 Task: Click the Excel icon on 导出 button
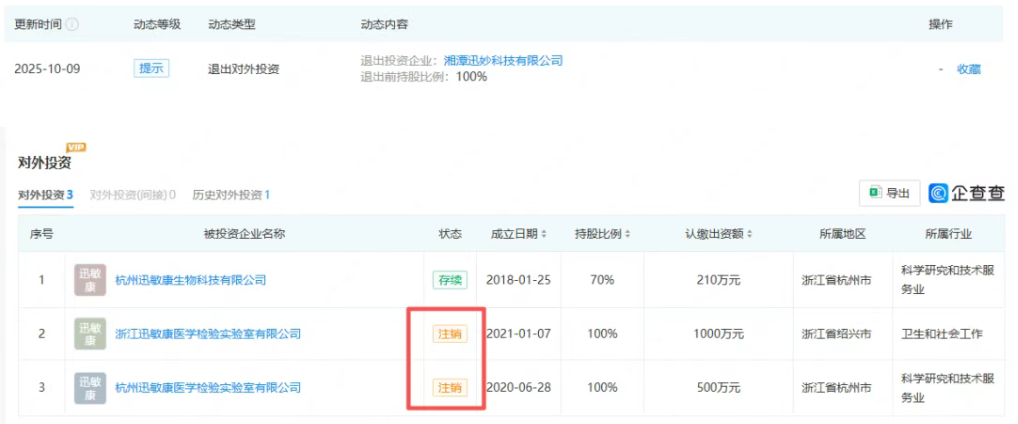click(x=874, y=194)
